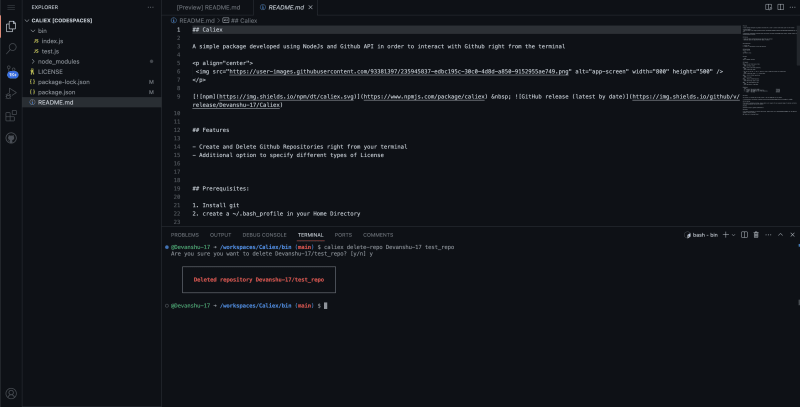Open the Extensions view
Screen dimensions: 800x407
click(11, 116)
